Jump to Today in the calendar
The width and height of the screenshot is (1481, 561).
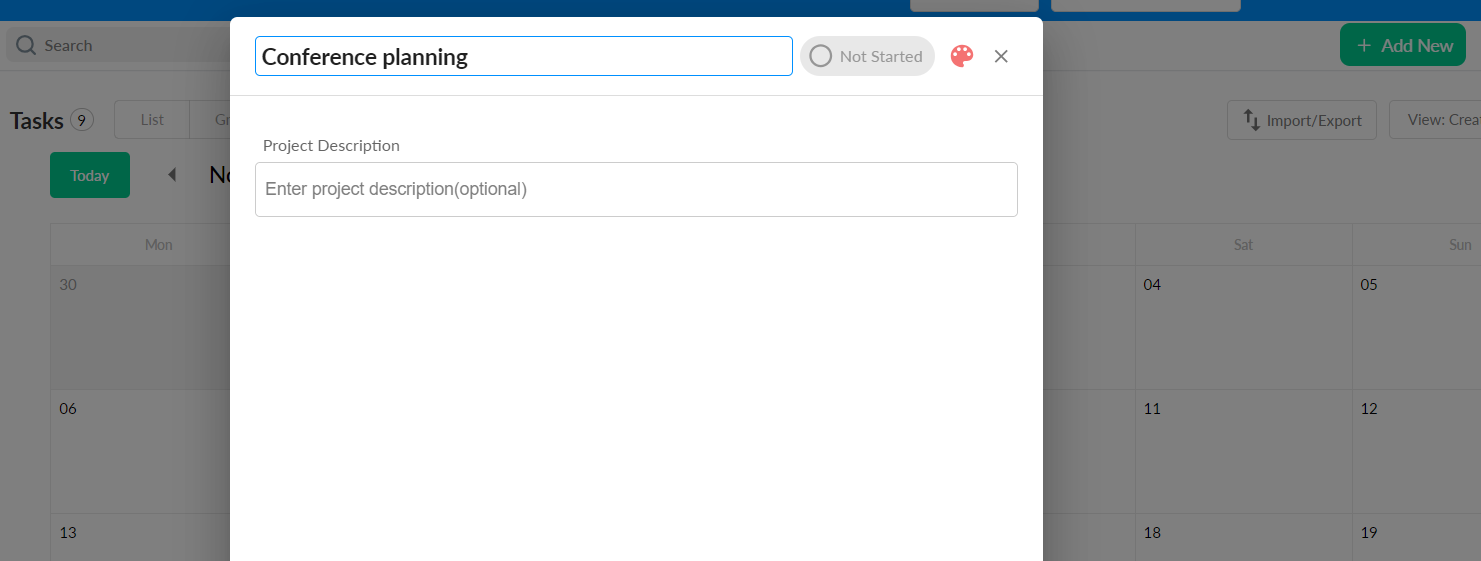(x=89, y=175)
